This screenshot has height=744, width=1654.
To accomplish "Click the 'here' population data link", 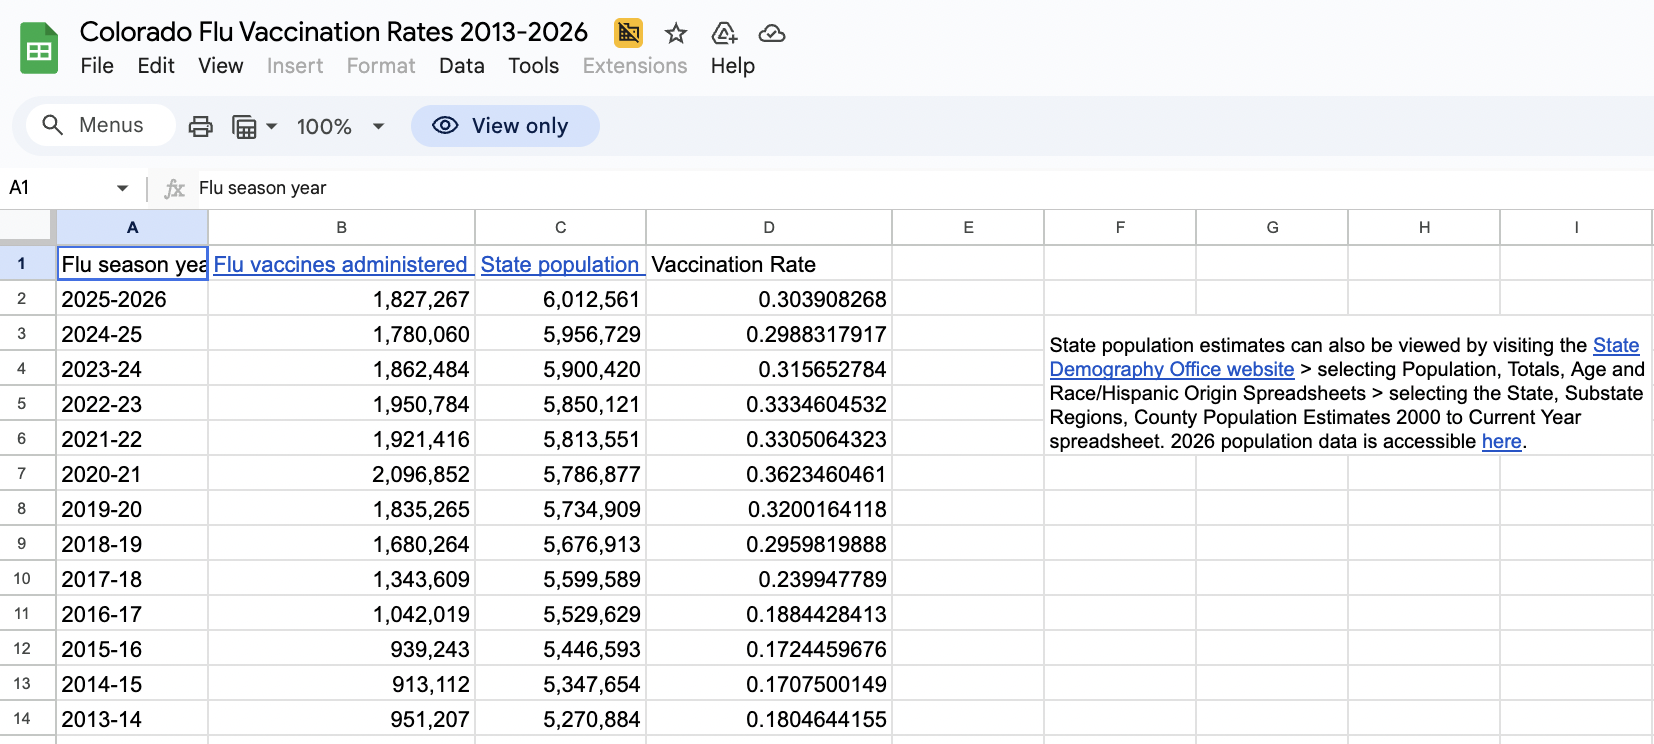I will point(1501,441).
